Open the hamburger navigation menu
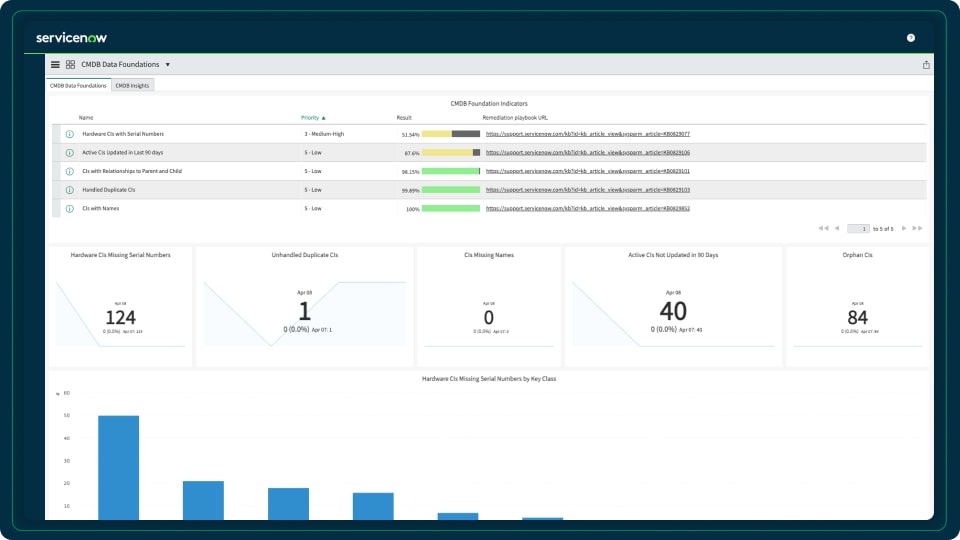The image size is (960, 540). [x=55, y=64]
